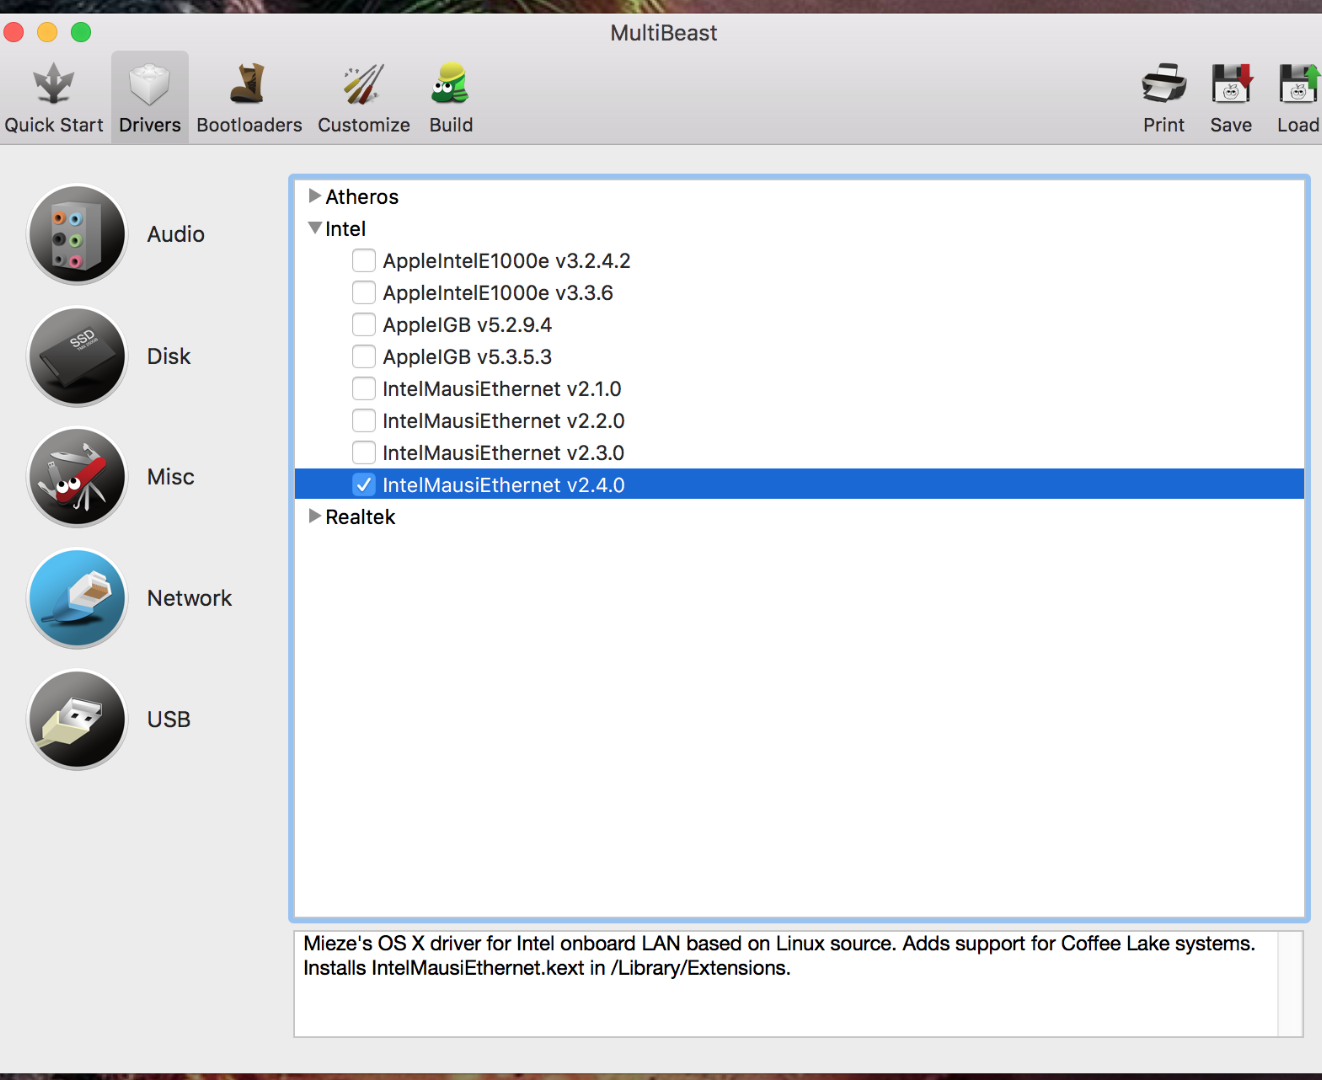Open the Quick Start toolbar icon

54,84
